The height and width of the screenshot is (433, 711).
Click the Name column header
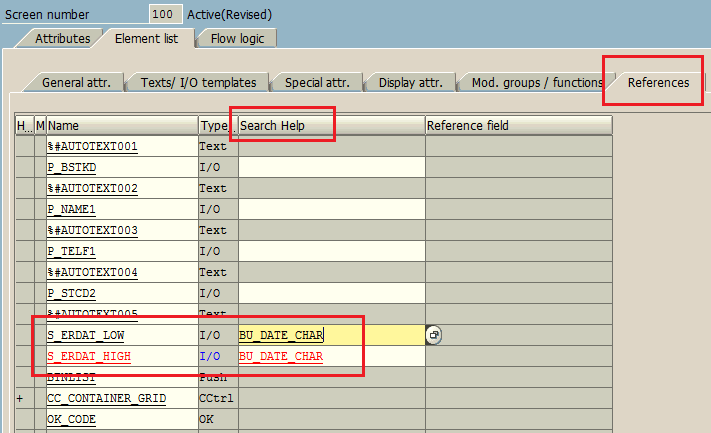click(122, 126)
